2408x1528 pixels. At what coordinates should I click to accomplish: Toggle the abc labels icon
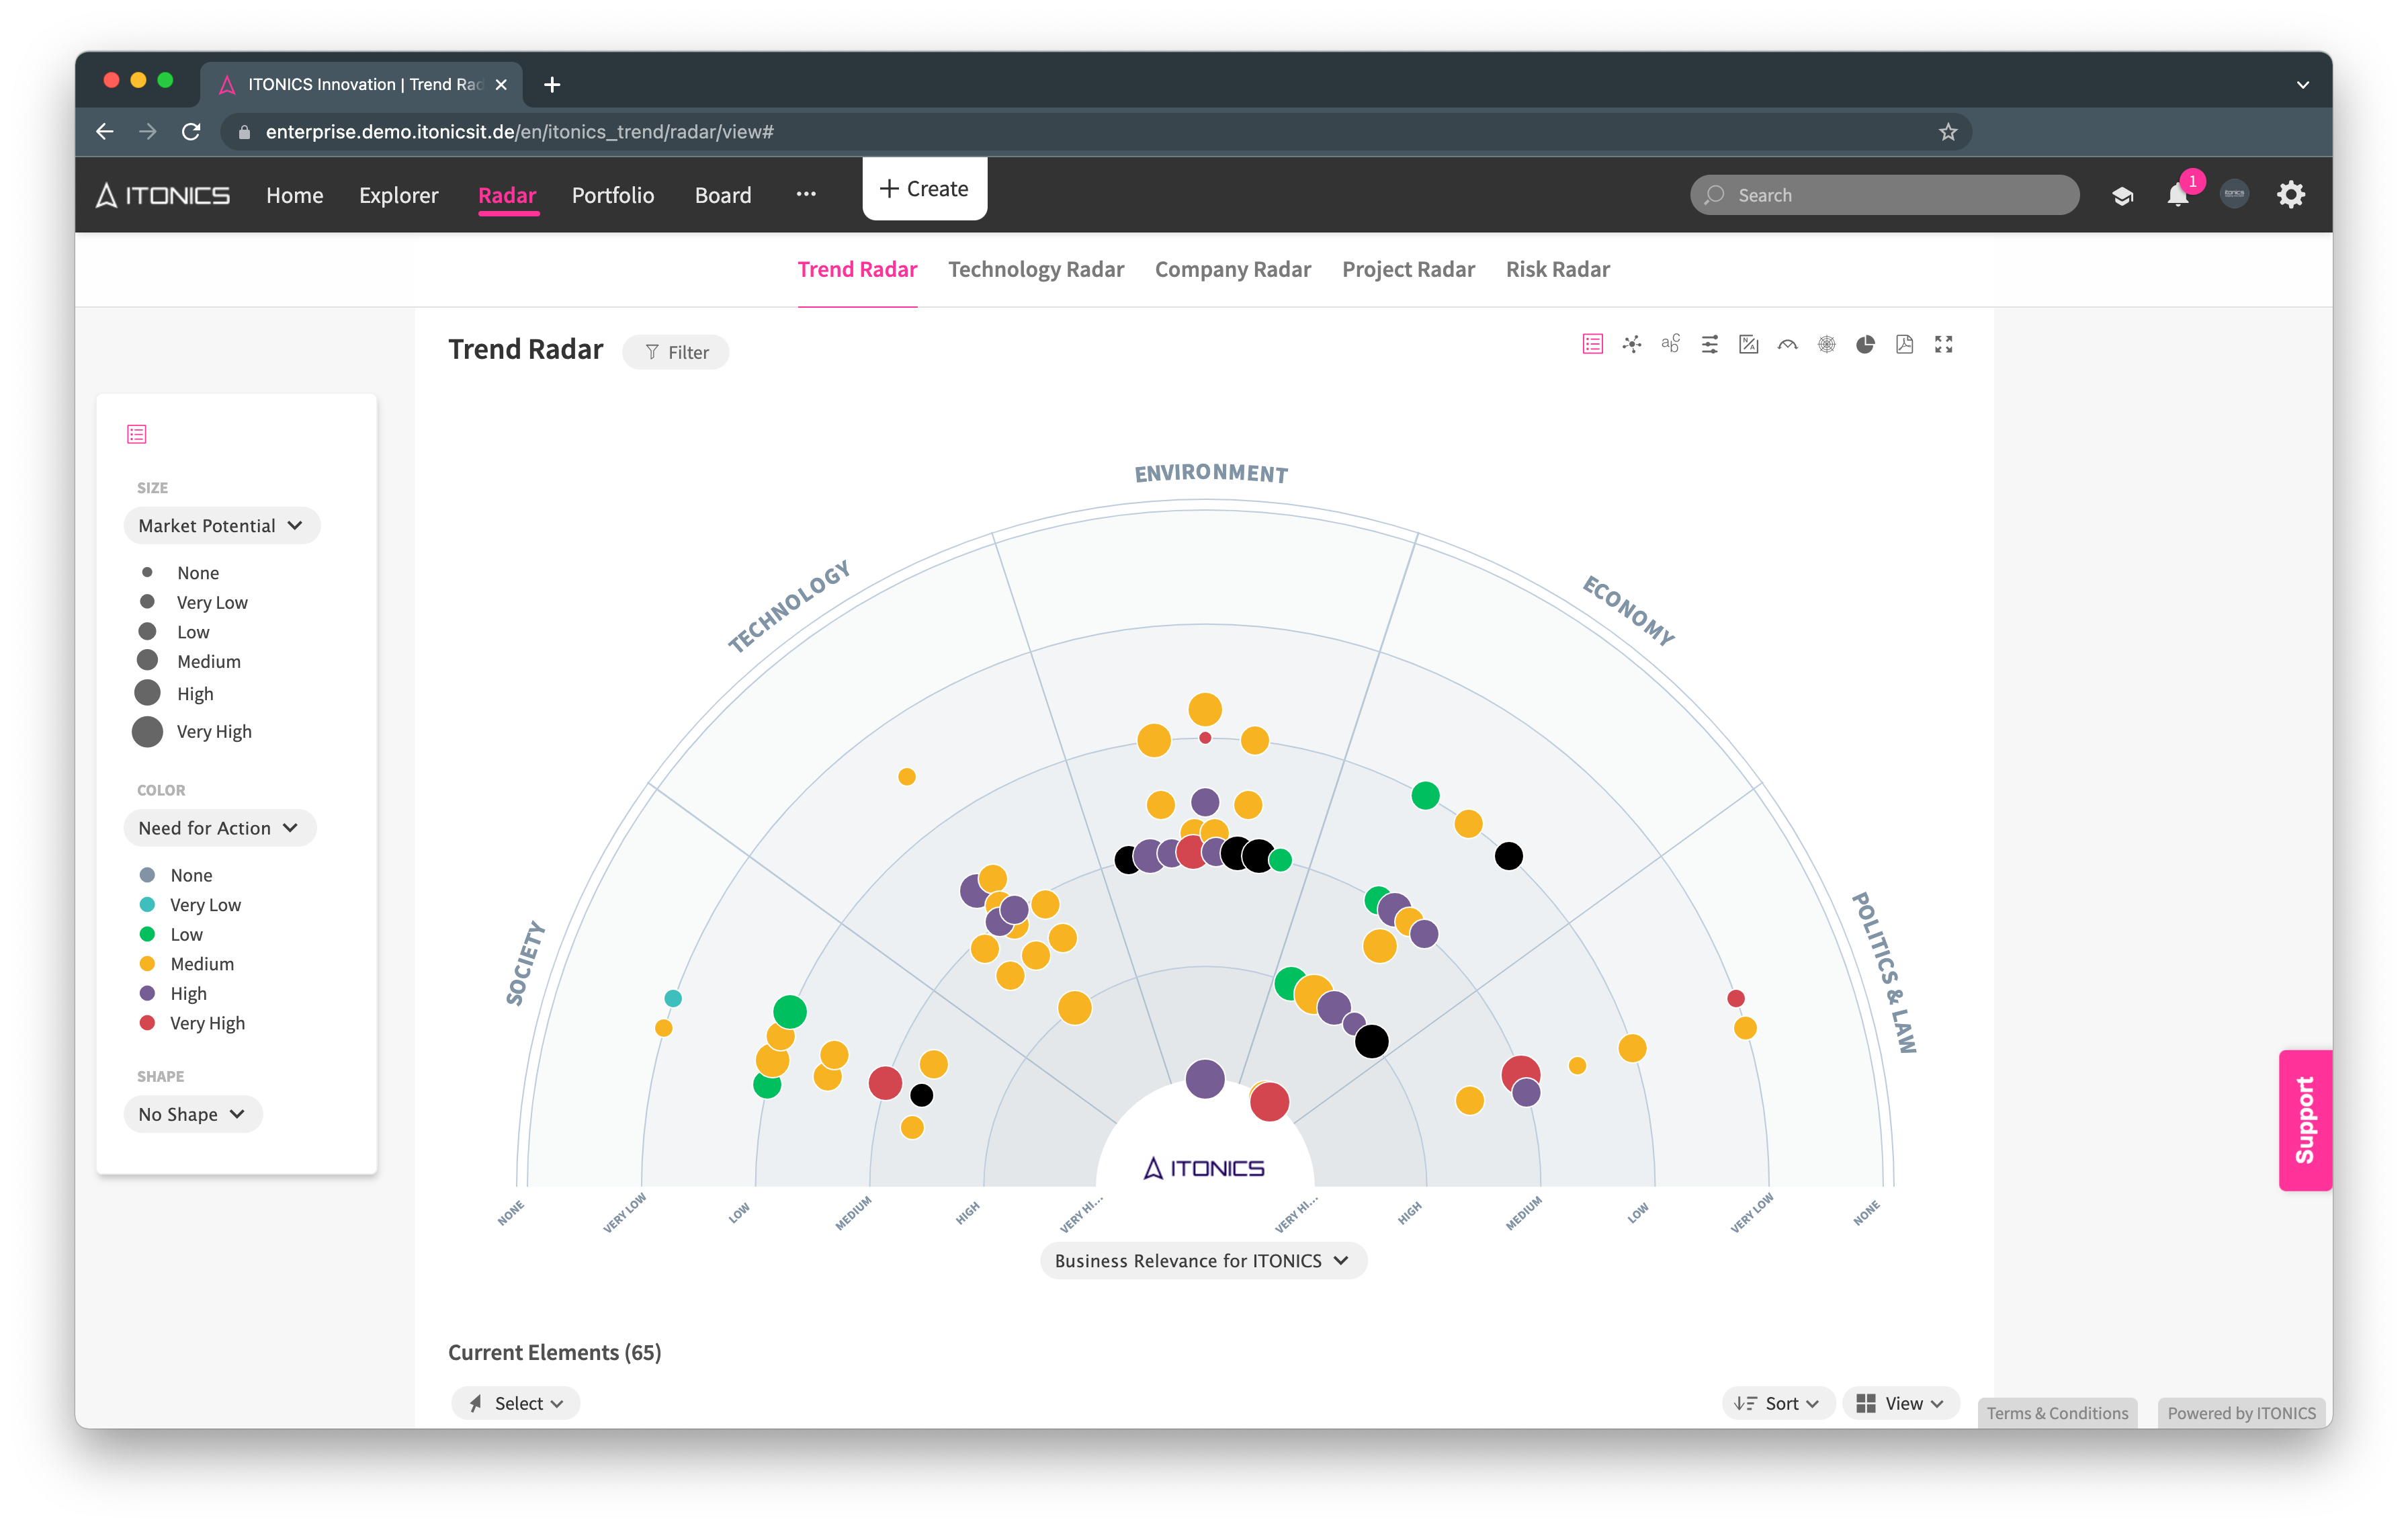1671,344
